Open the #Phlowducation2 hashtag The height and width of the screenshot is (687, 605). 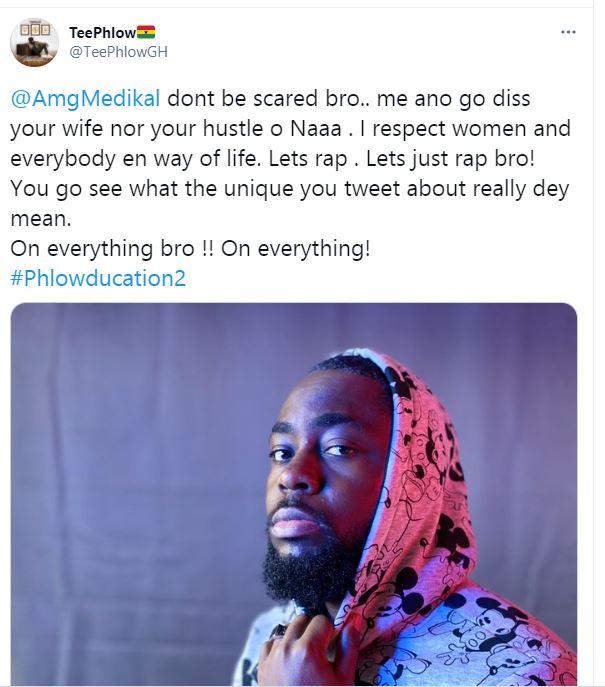[x=97, y=278]
